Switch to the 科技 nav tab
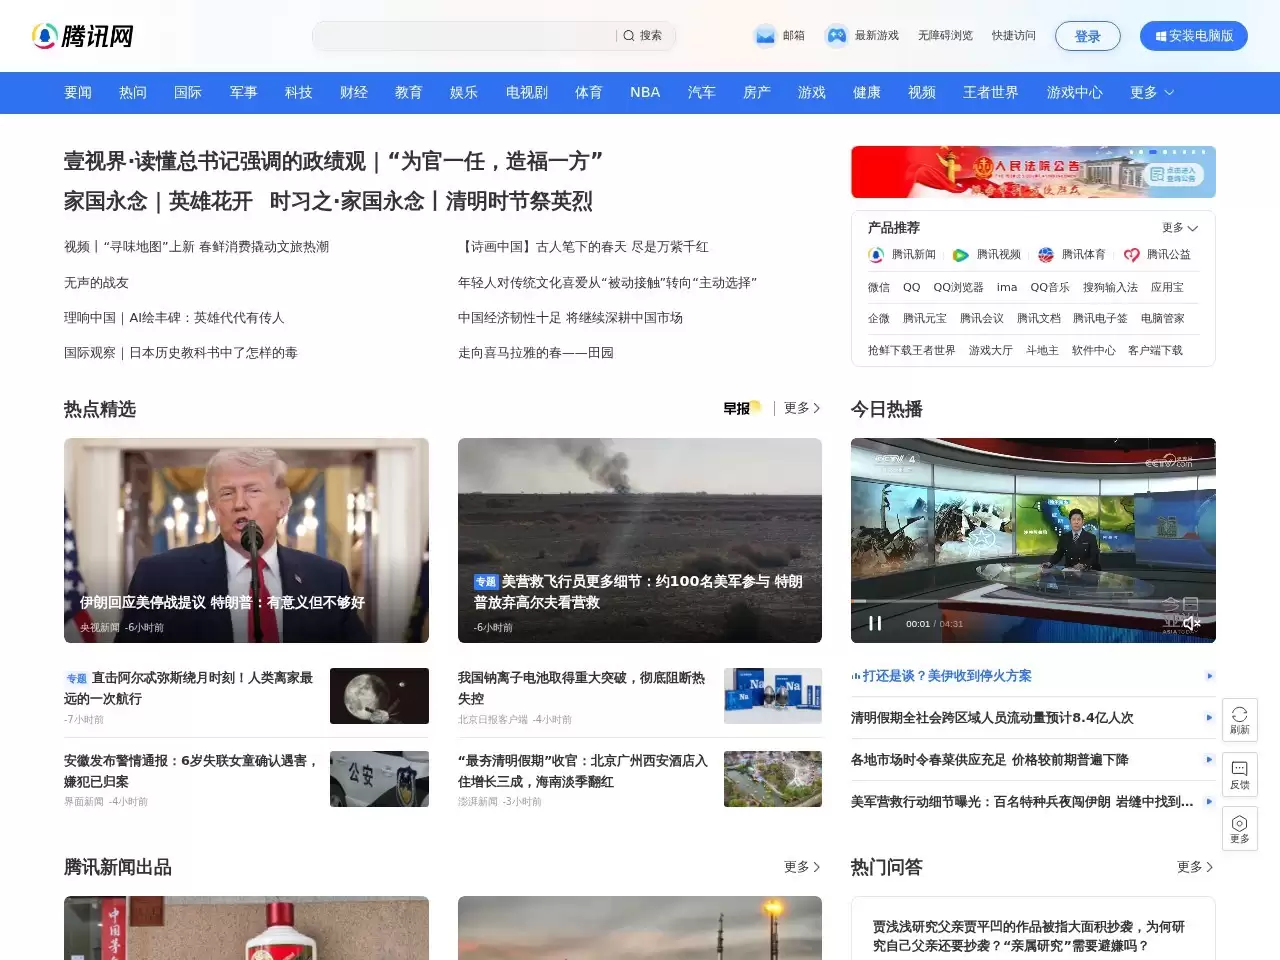Image resolution: width=1280 pixels, height=960 pixels. pyautogui.click(x=299, y=92)
